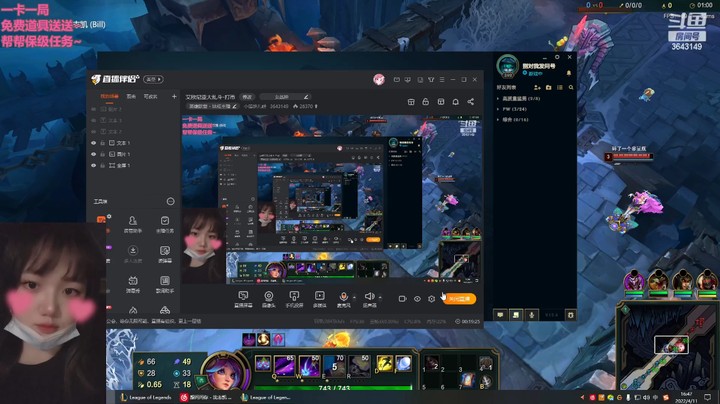Image resolution: width=720 pixels, height=404 pixels.
Task: Toggle the lock on the 图片 1 layer
Action: click(103, 154)
